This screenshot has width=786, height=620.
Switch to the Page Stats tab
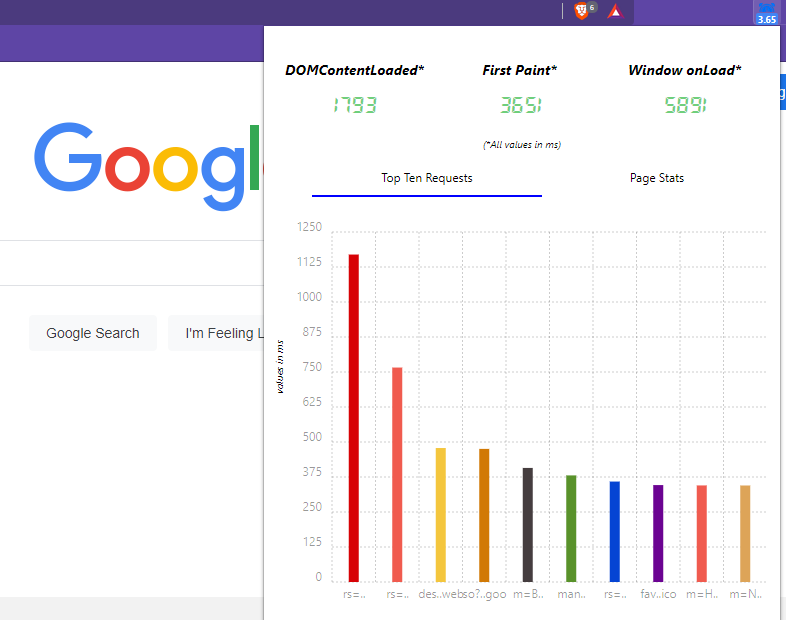click(x=657, y=178)
